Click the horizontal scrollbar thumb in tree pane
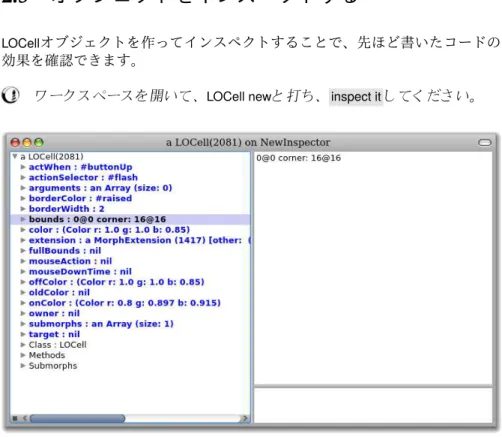This screenshot has width=502, height=437. pos(78,418)
